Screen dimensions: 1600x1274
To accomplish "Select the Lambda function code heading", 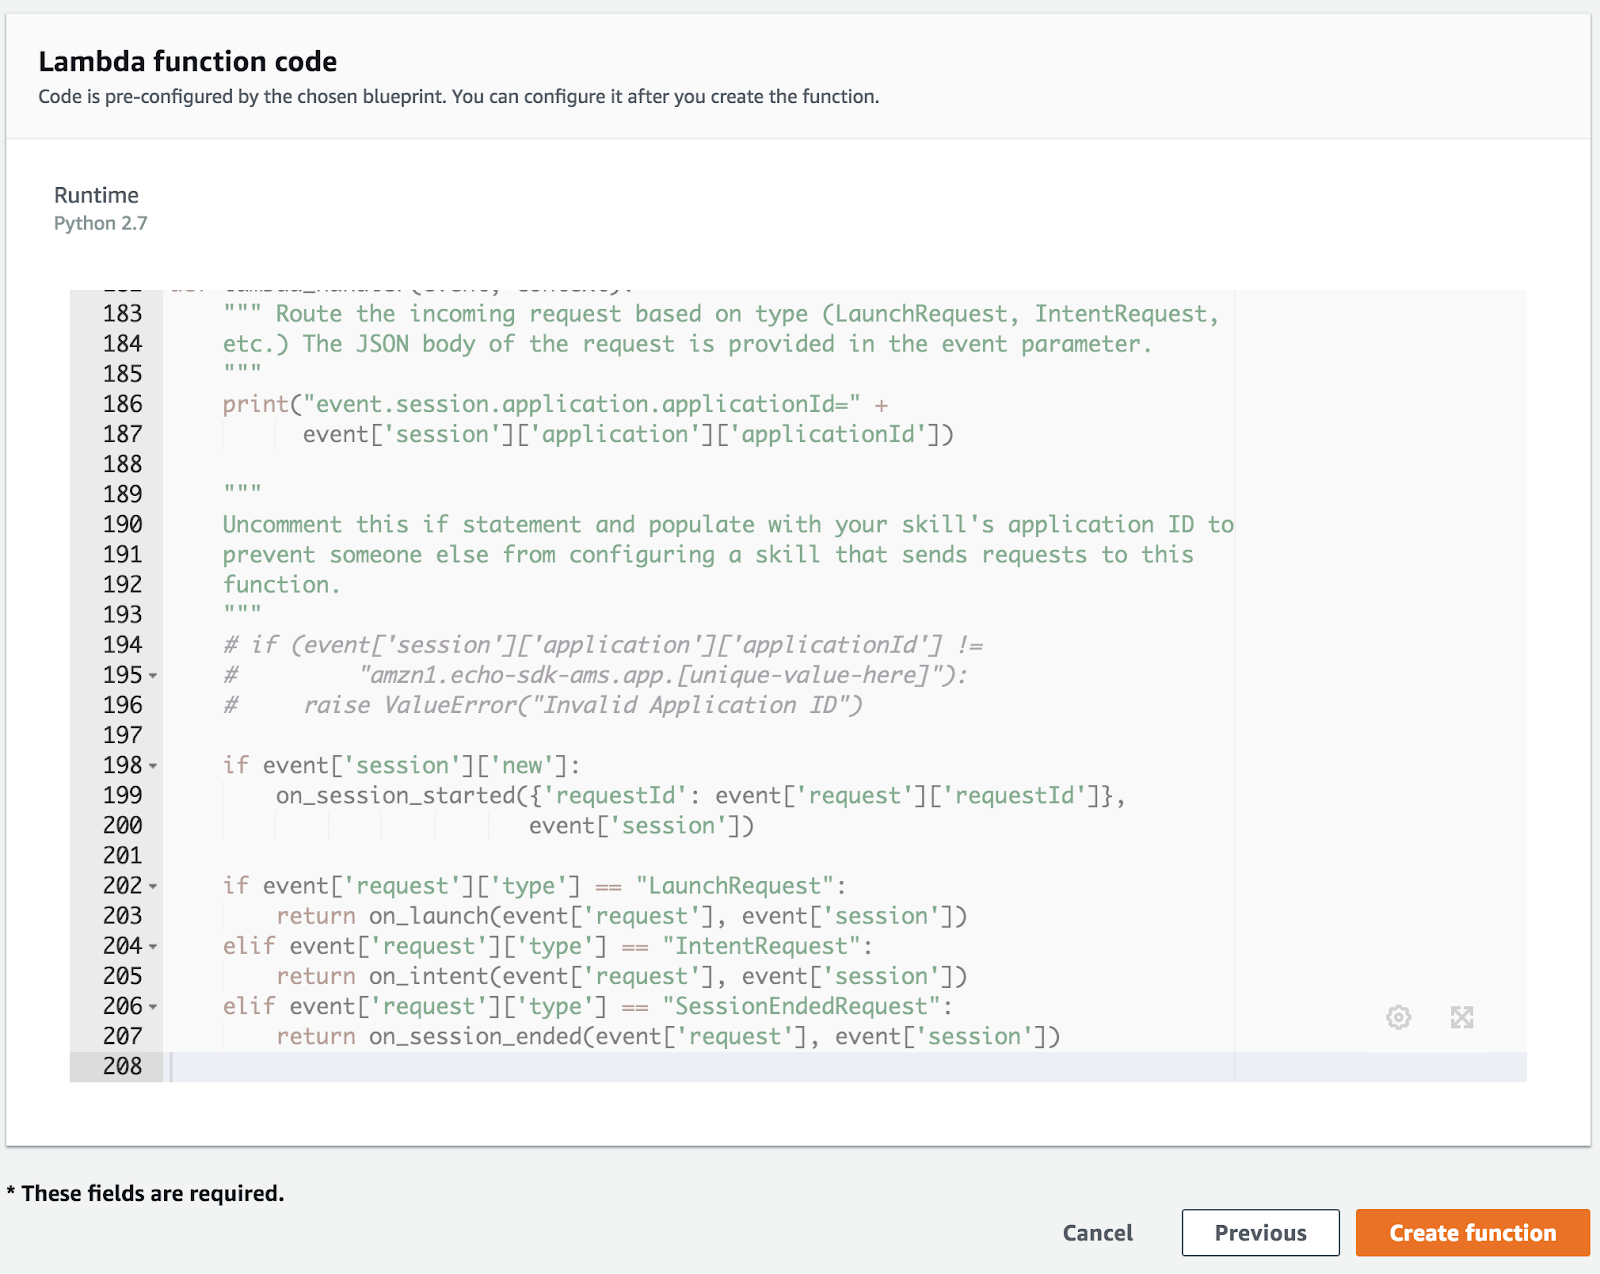I will click(x=188, y=61).
